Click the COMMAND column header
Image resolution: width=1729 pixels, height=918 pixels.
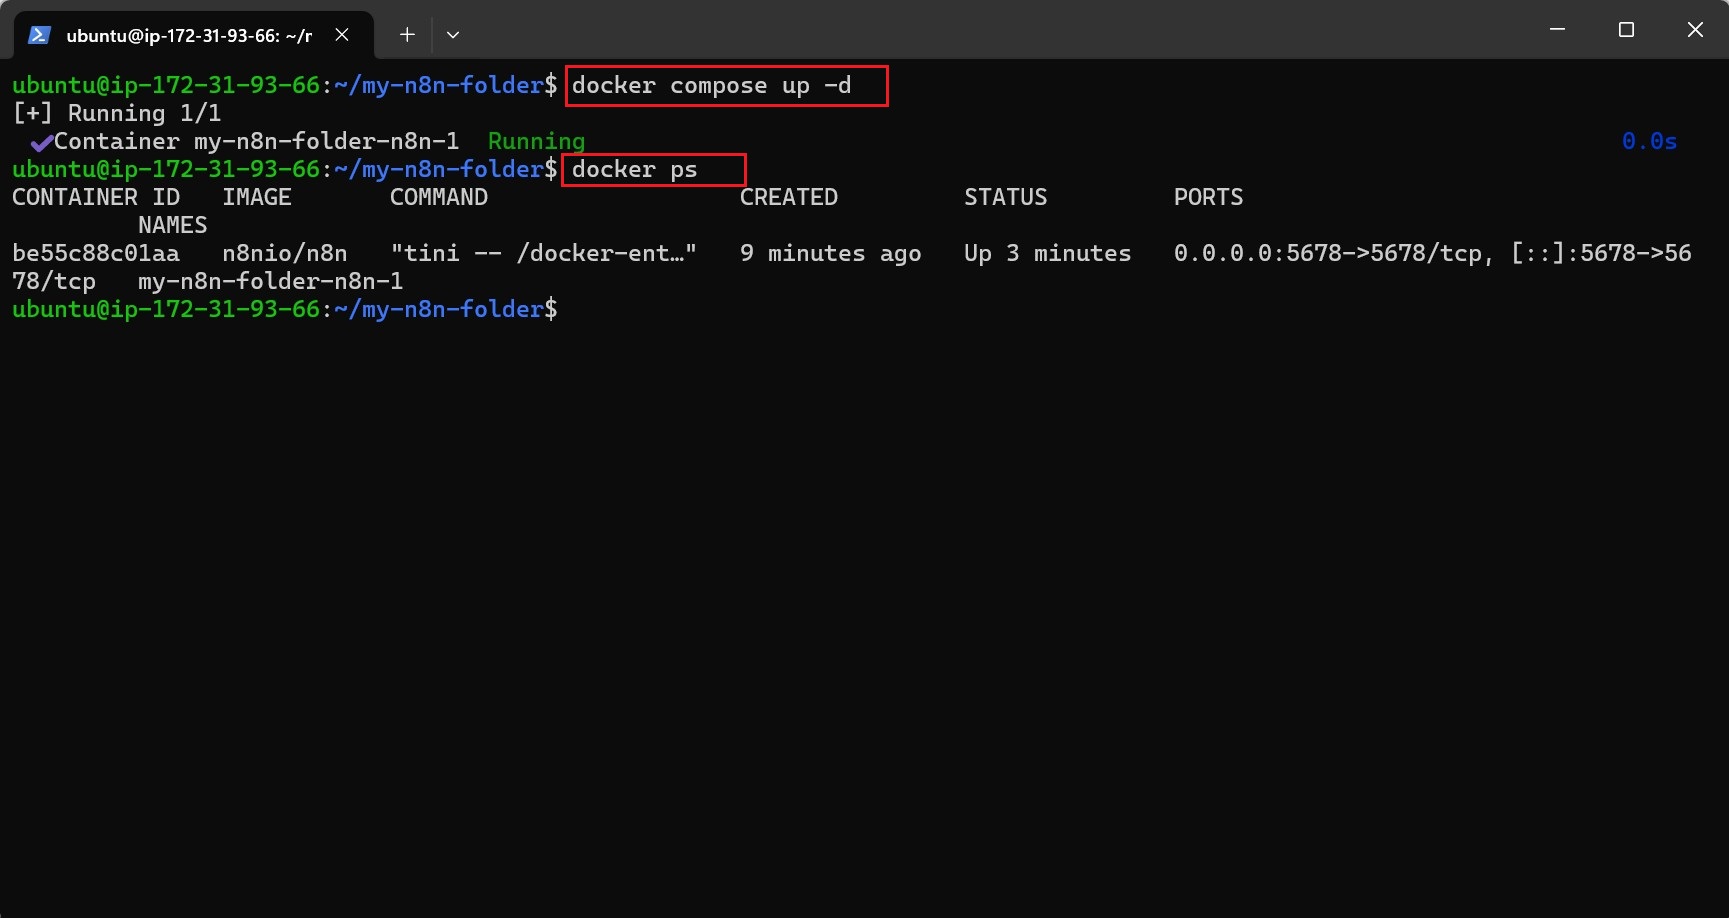click(439, 198)
